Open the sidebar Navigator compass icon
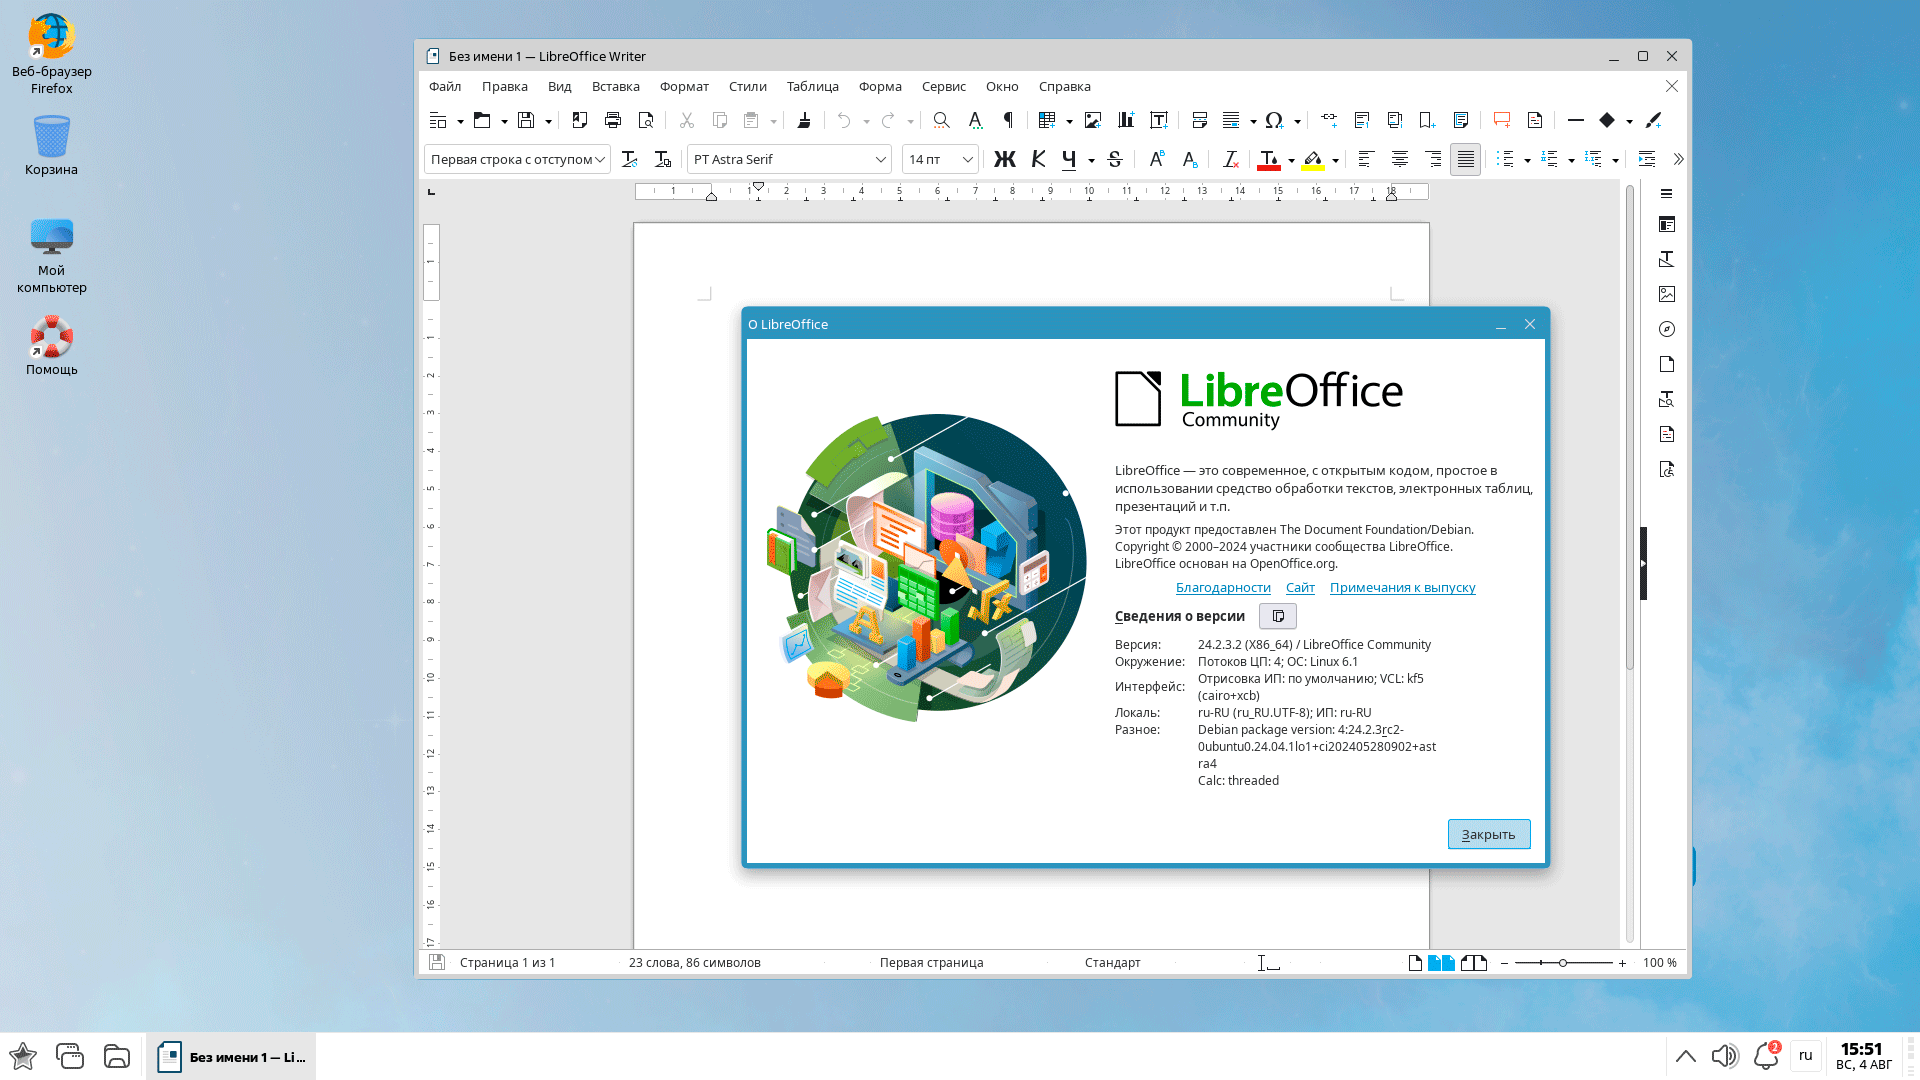1920x1080 pixels. (1666, 329)
